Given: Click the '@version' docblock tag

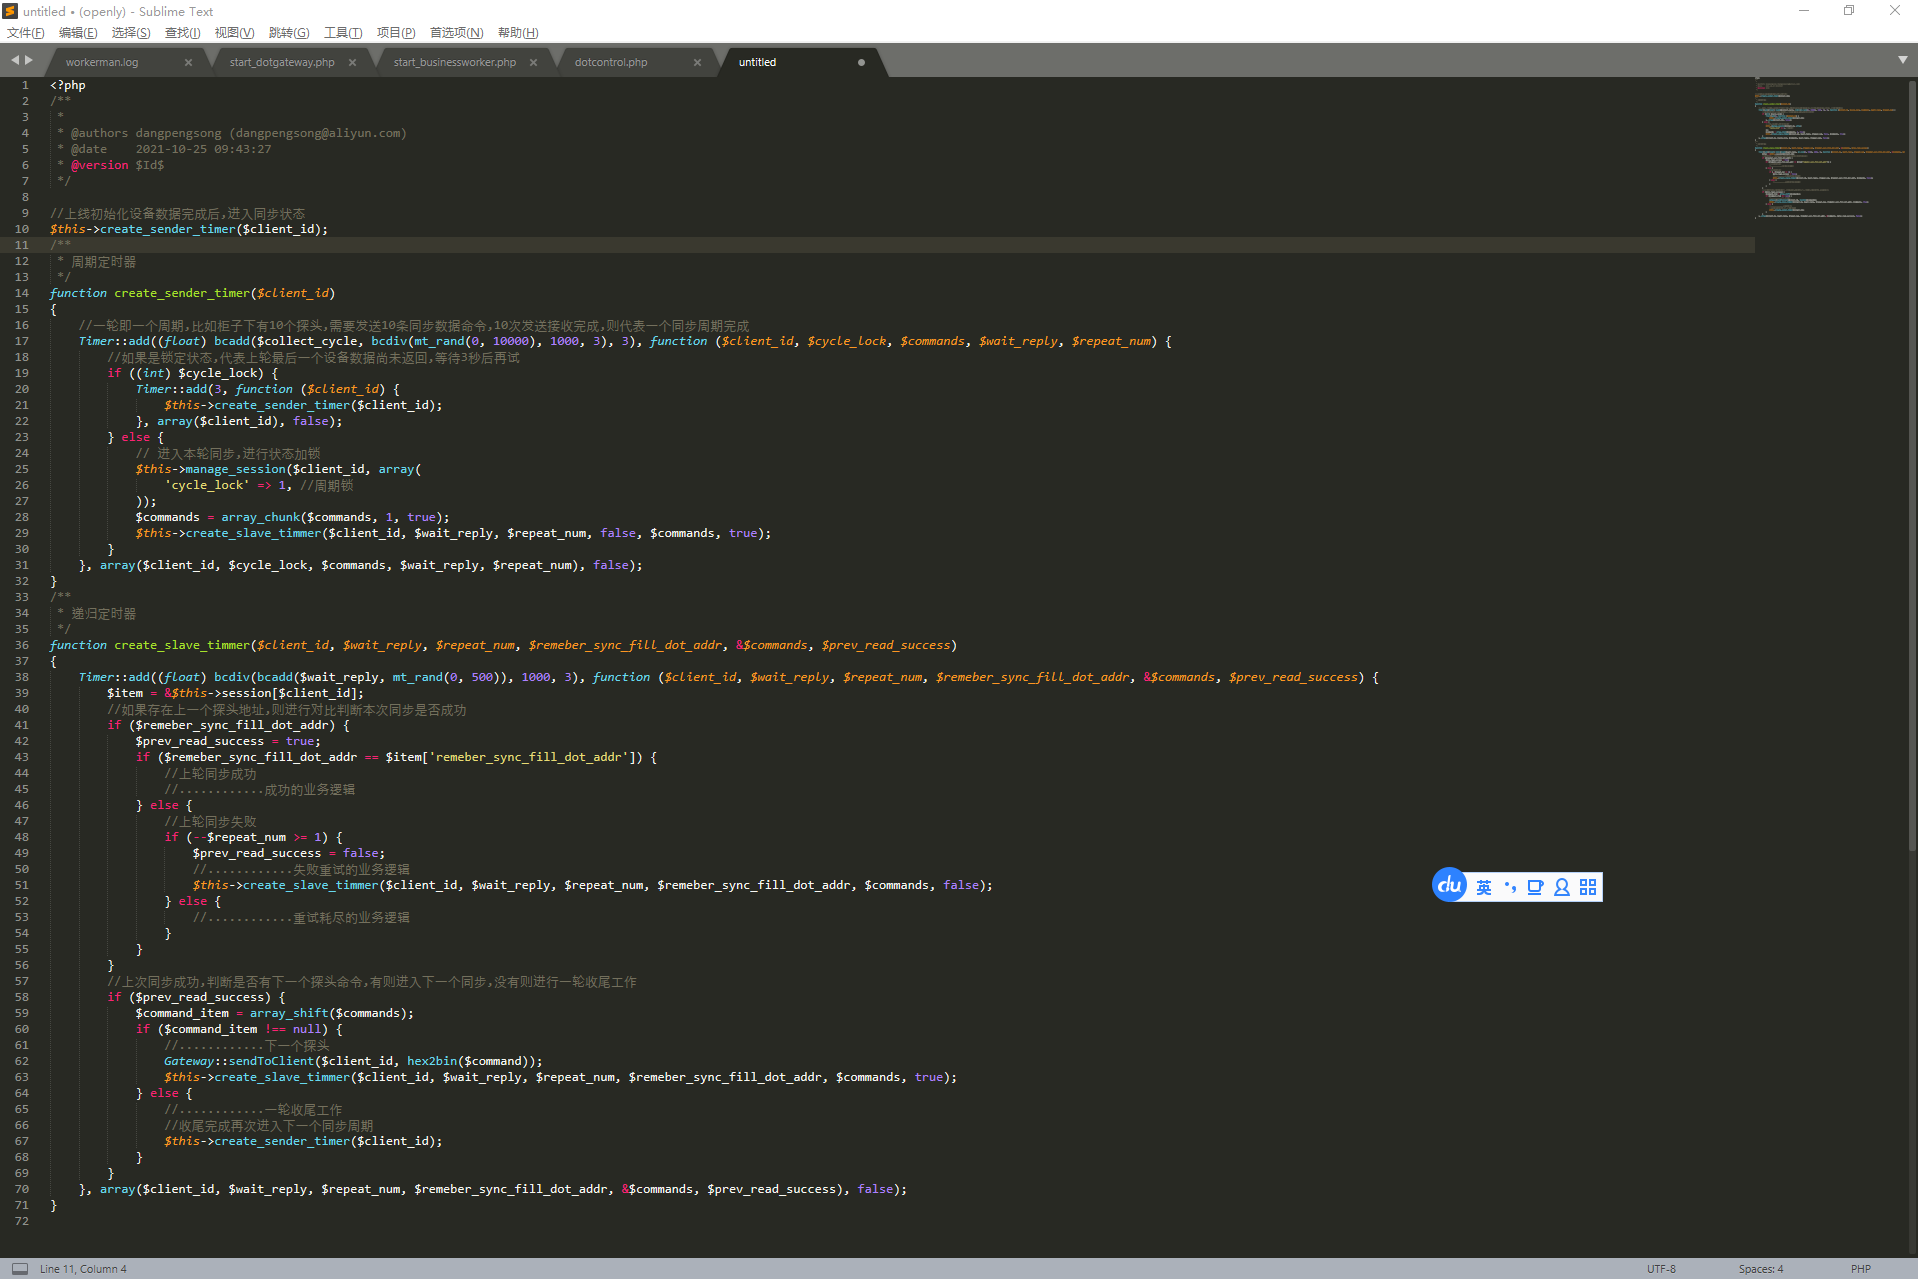Looking at the screenshot, I should coord(100,165).
